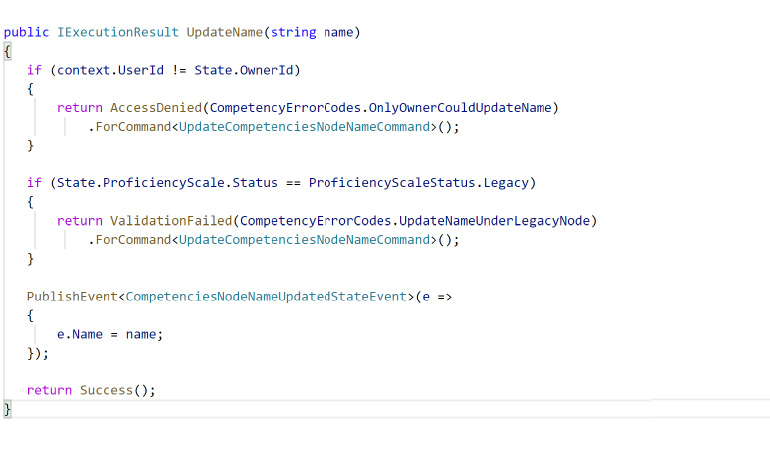Click the Success() call

pos(117,391)
